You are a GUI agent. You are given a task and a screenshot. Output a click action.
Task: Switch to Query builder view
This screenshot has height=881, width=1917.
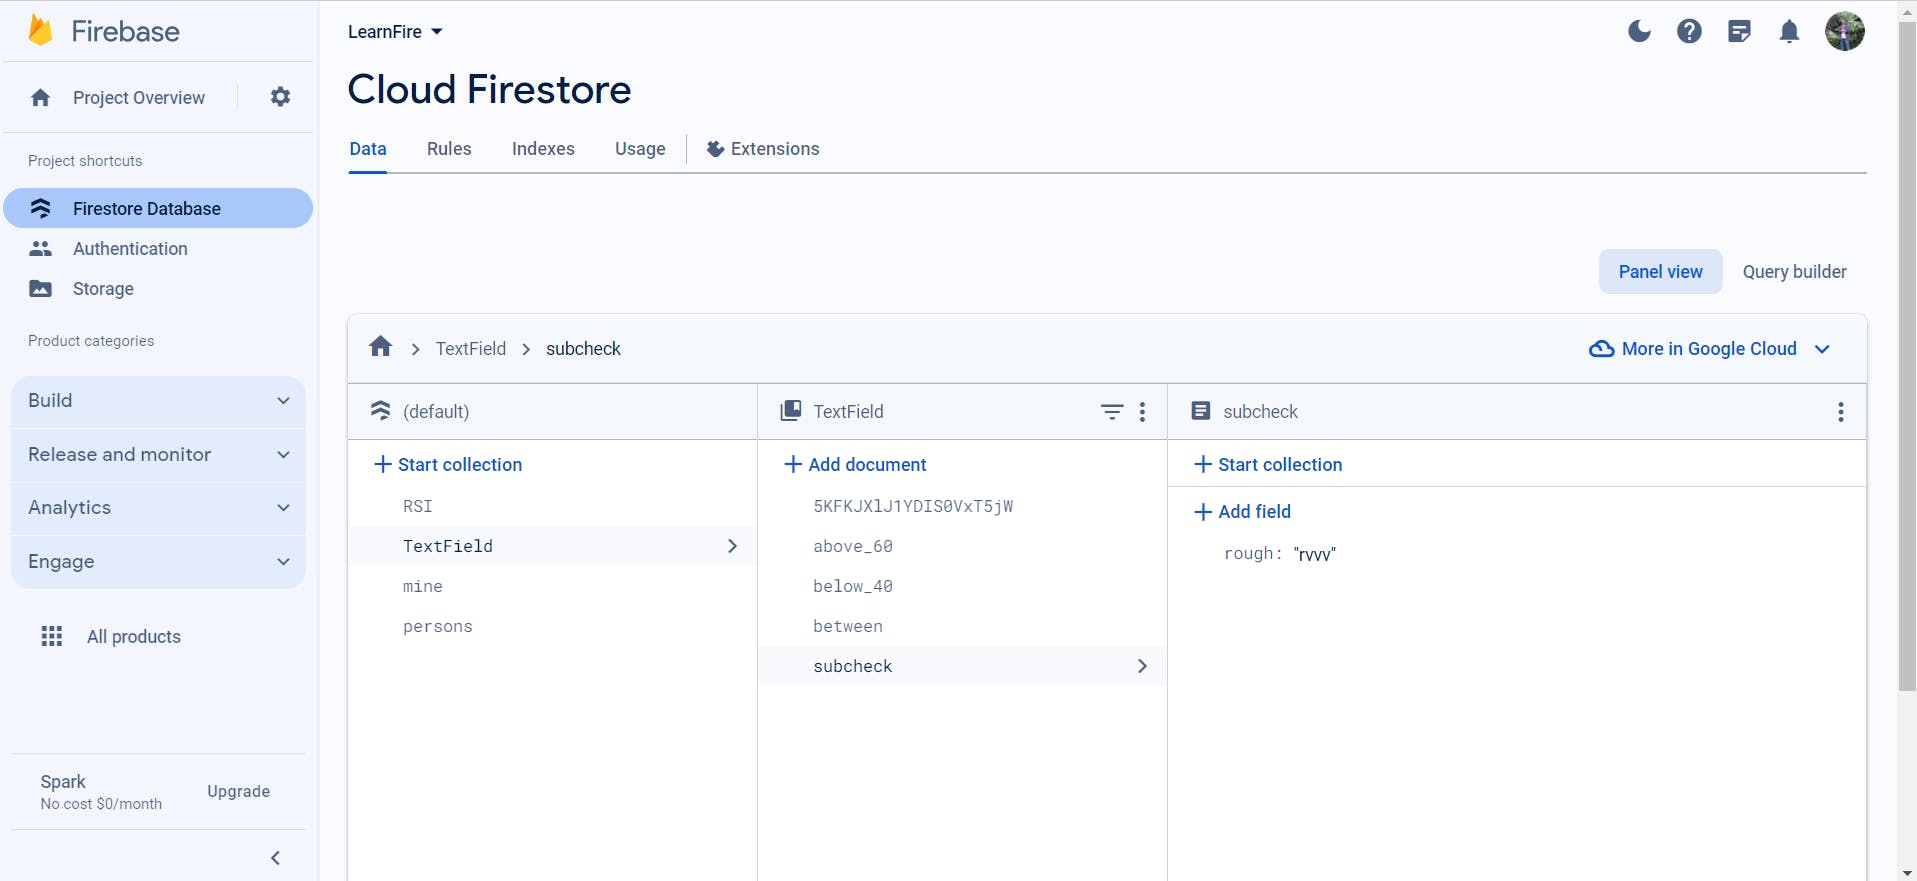[x=1794, y=272]
